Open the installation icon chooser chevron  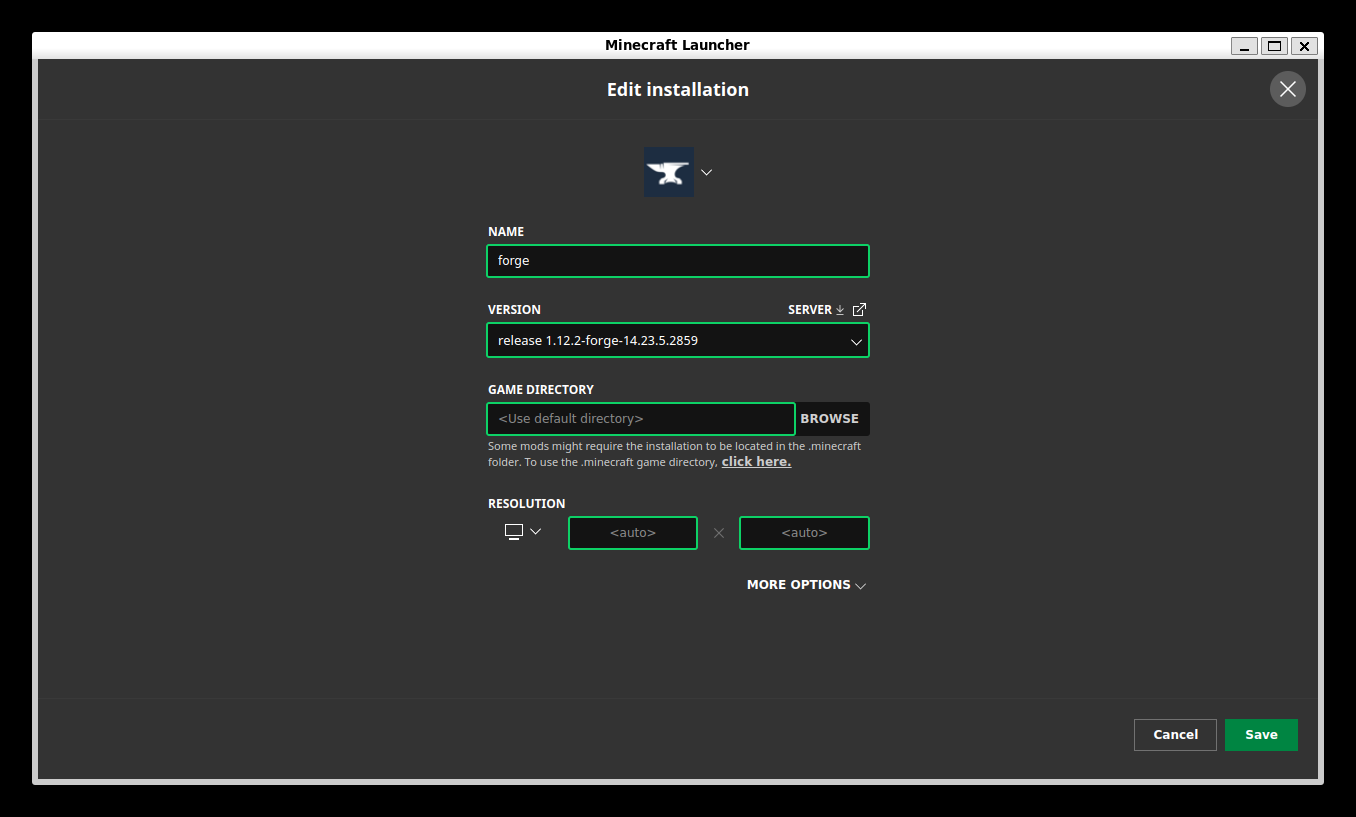706,172
